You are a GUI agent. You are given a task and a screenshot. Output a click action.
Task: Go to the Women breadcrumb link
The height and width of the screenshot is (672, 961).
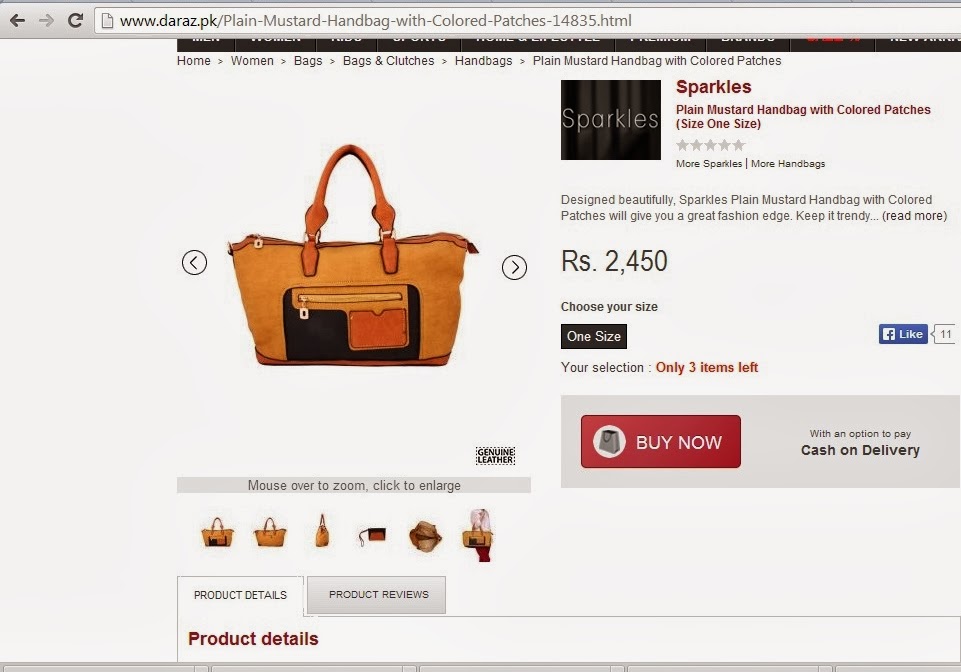pyautogui.click(x=252, y=61)
